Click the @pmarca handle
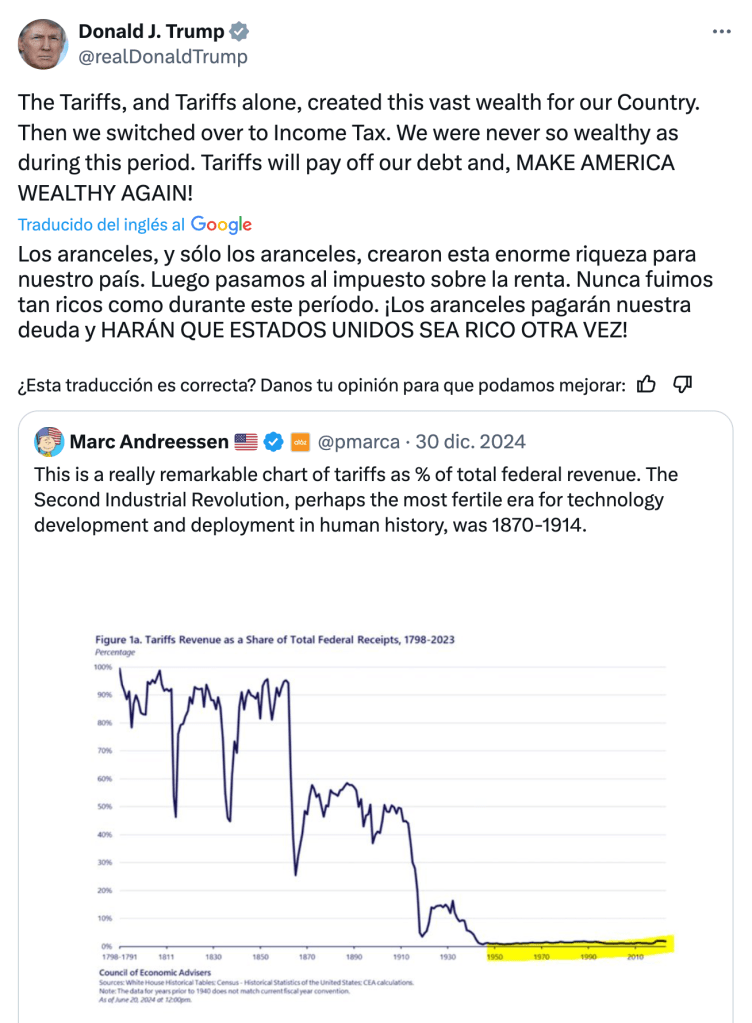The image size is (752, 1023). pos(359,441)
